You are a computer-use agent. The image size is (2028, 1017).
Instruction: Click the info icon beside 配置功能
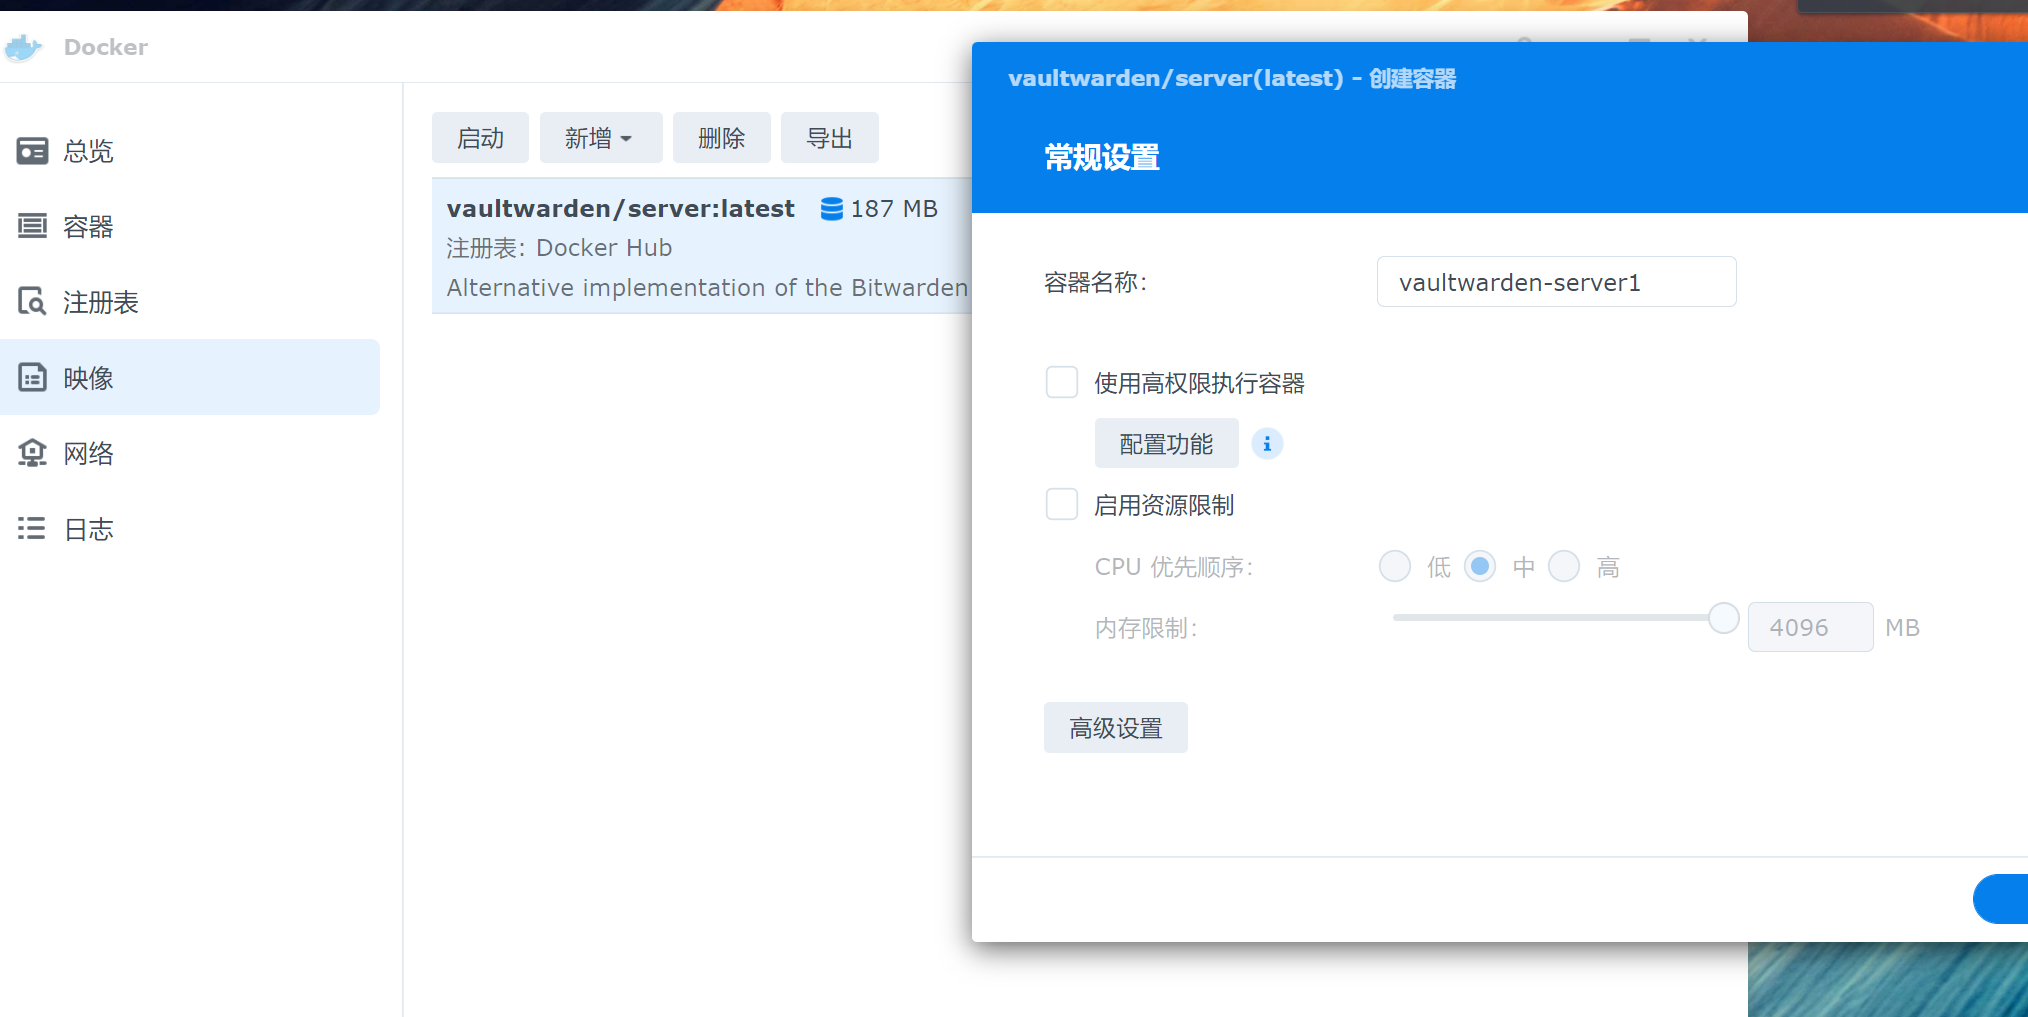pos(1267,443)
